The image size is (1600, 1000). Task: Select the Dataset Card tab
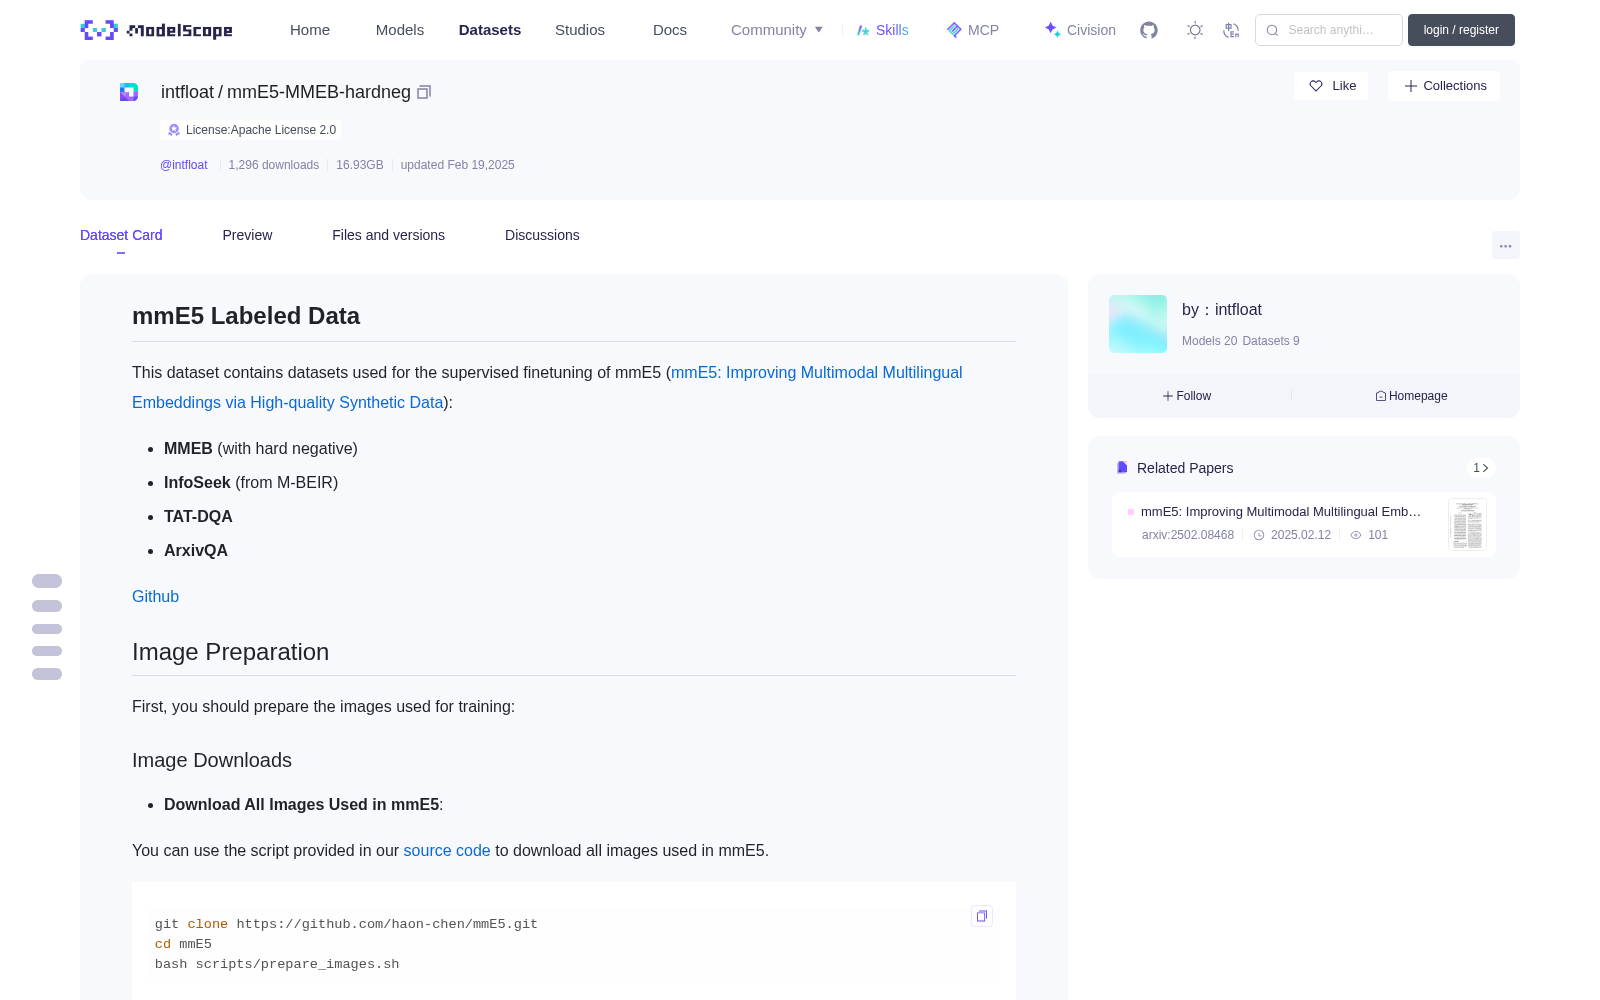pyautogui.click(x=121, y=235)
